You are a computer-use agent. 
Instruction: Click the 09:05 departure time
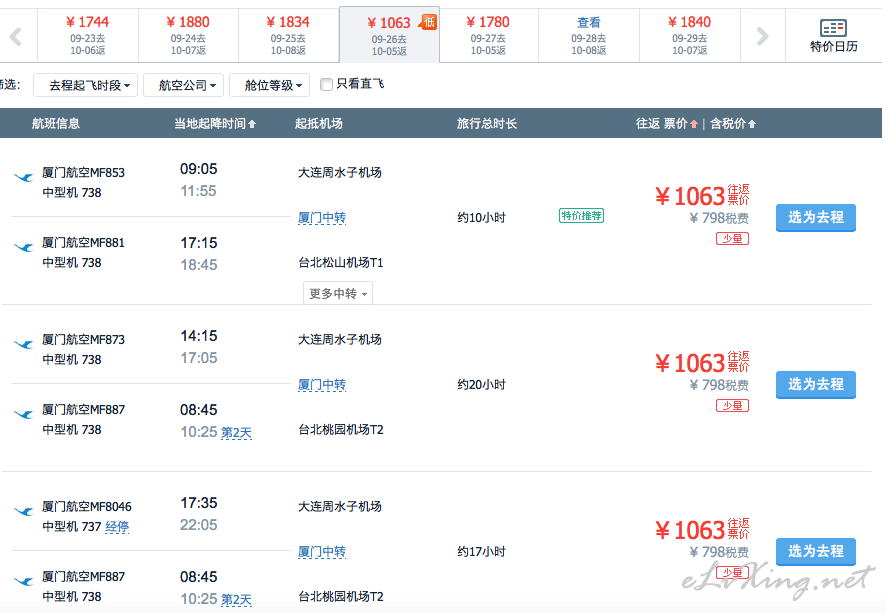[x=199, y=169]
